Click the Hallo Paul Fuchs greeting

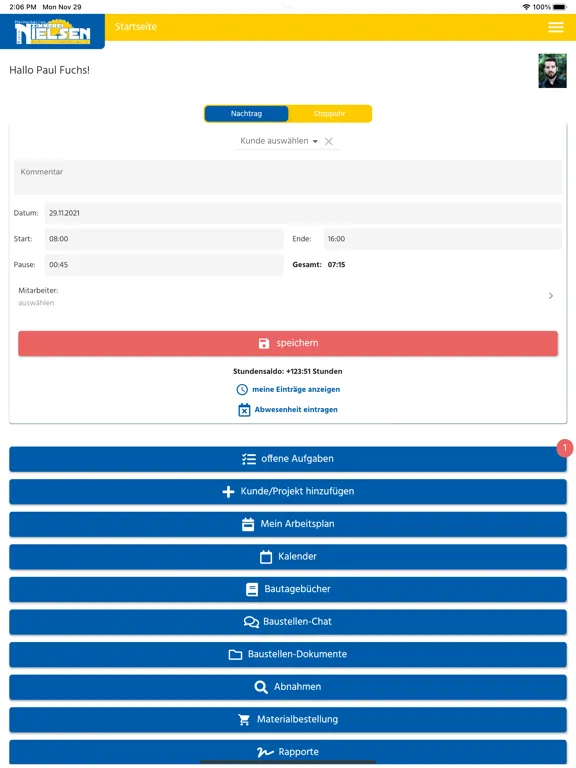[x=49, y=71]
